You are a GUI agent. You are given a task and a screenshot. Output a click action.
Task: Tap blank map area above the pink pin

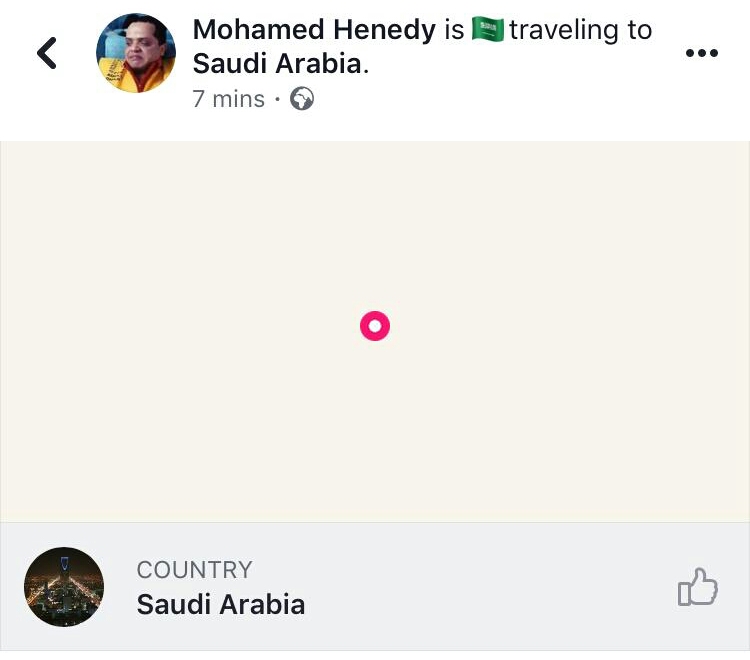click(375, 220)
